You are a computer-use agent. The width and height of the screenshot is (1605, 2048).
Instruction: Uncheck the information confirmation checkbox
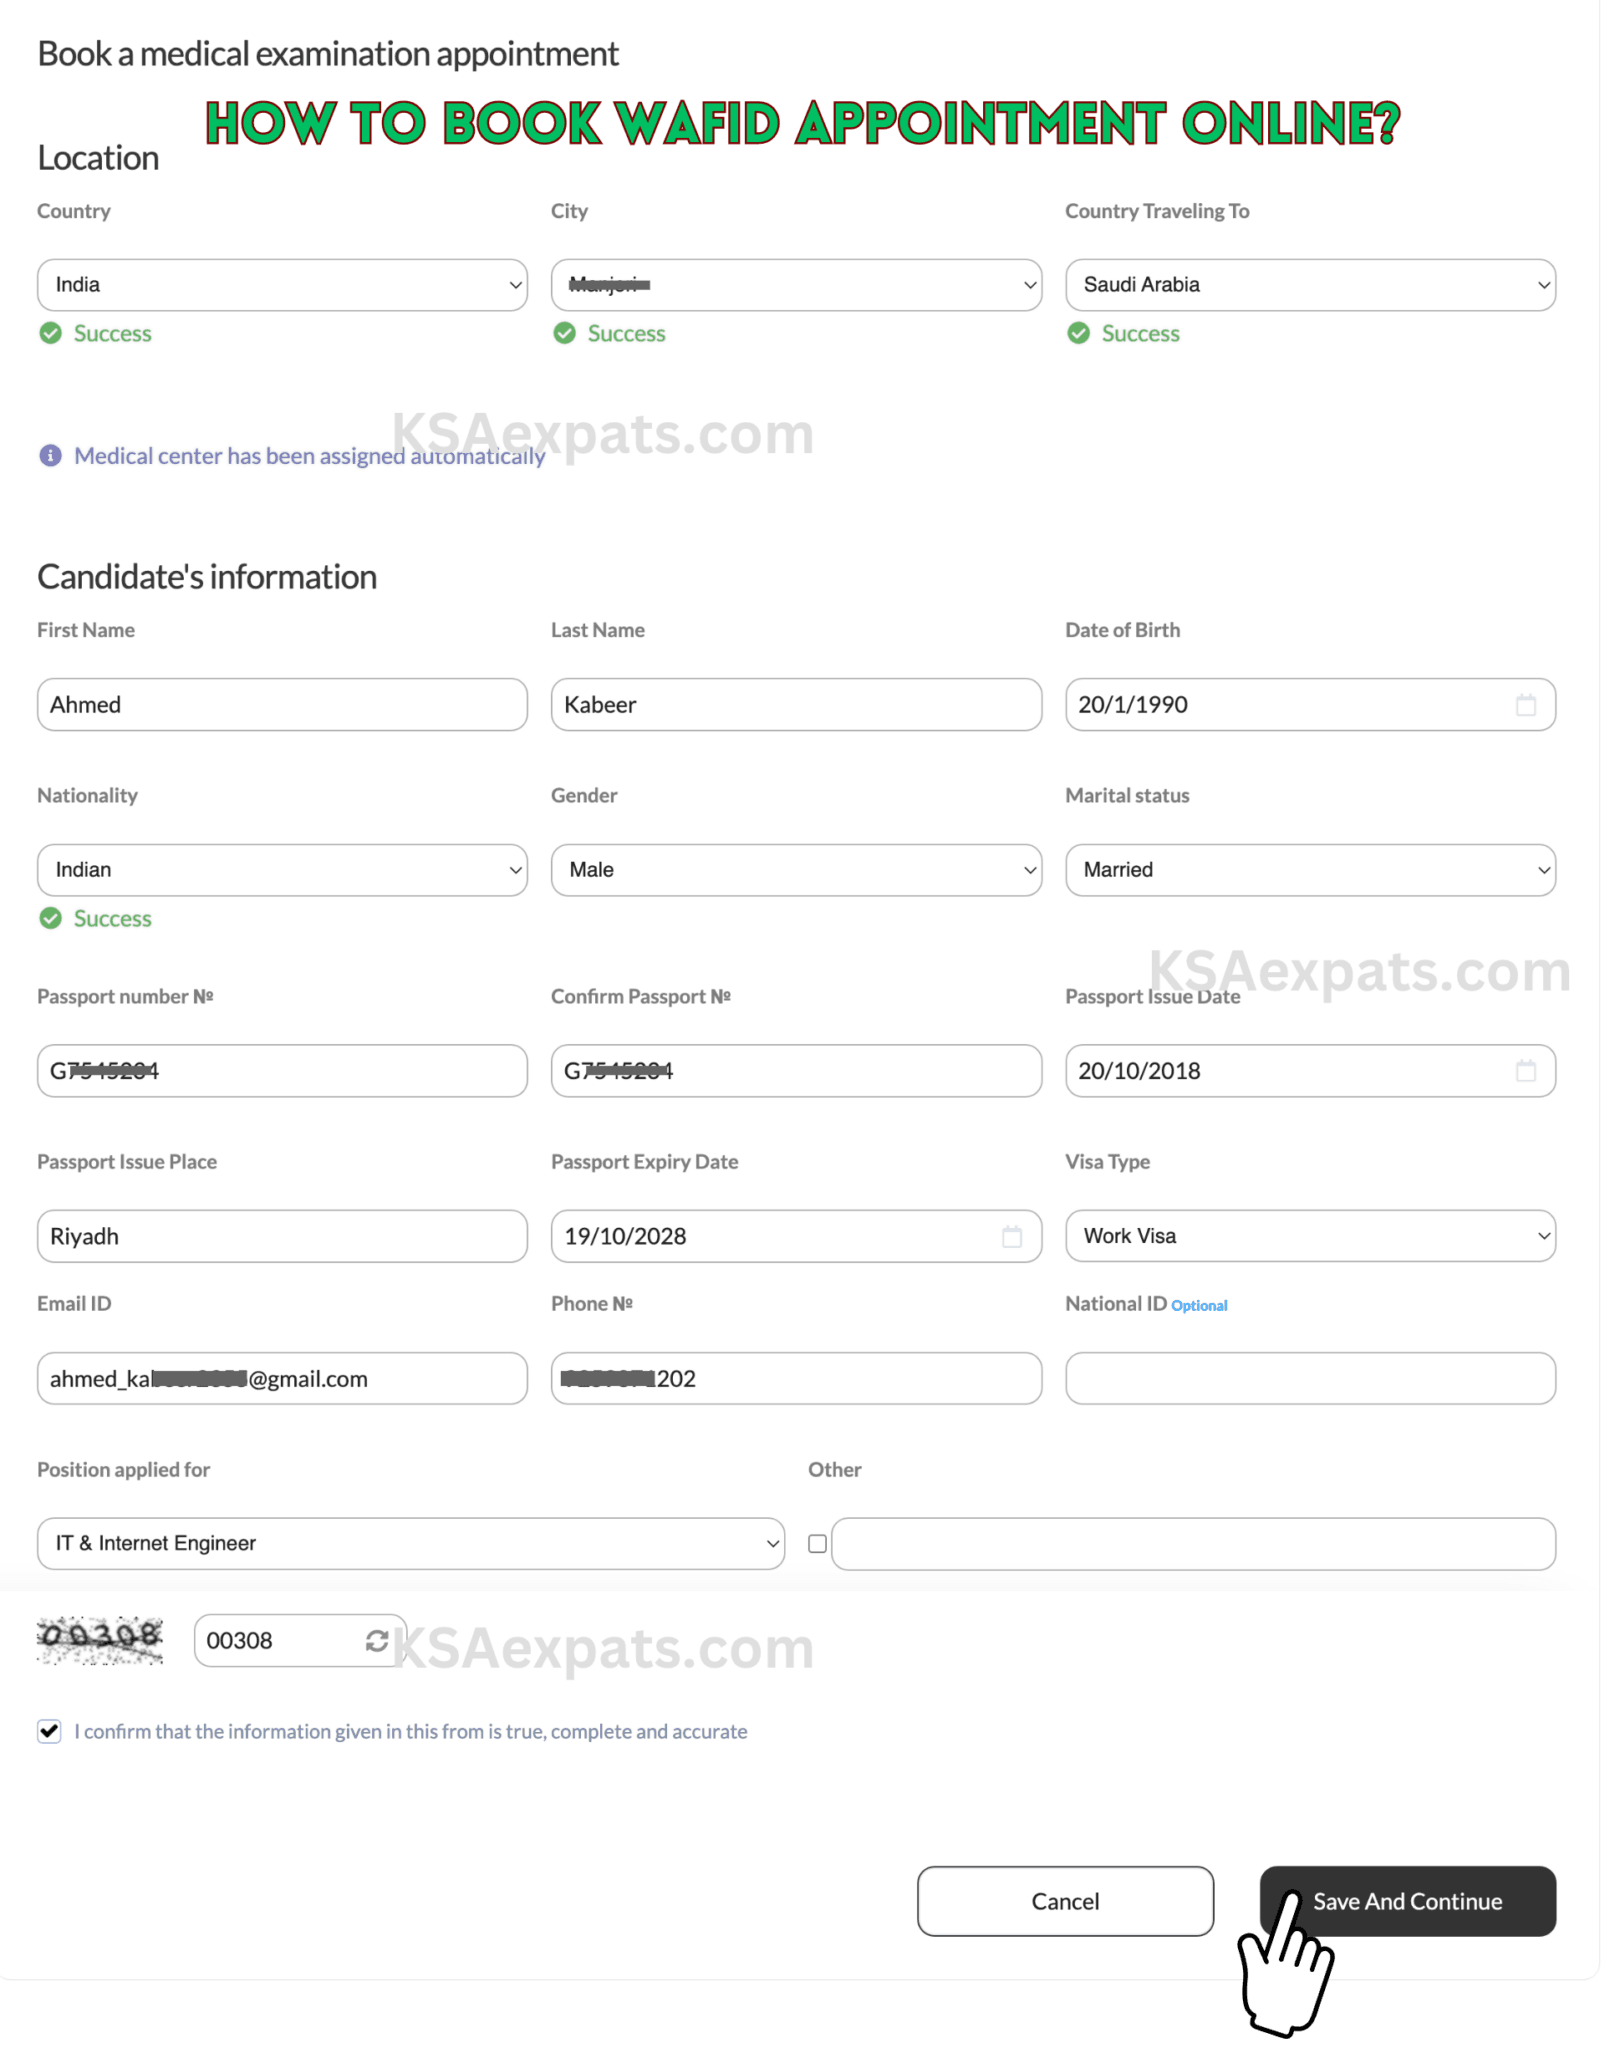[x=49, y=1731]
